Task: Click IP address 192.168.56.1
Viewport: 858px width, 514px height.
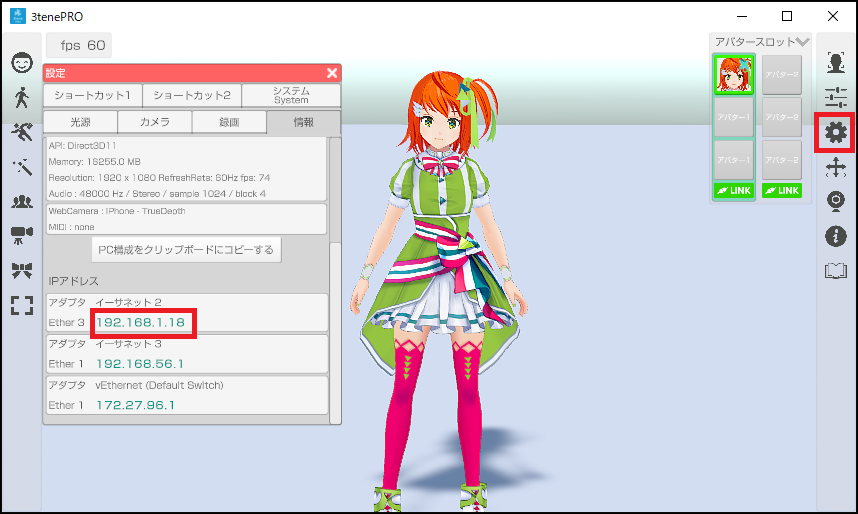Action: click(140, 364)
